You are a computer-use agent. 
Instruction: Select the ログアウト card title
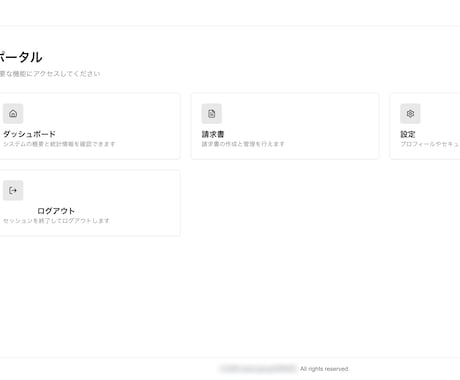(x=56, y=211)
